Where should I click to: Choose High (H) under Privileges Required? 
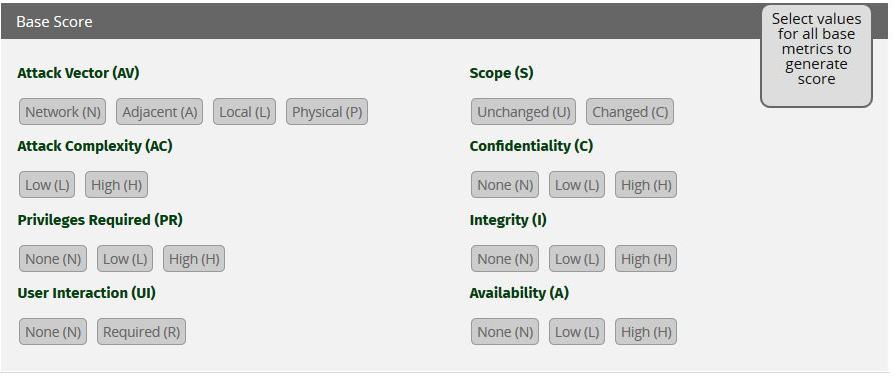click(x=194, y=259)
